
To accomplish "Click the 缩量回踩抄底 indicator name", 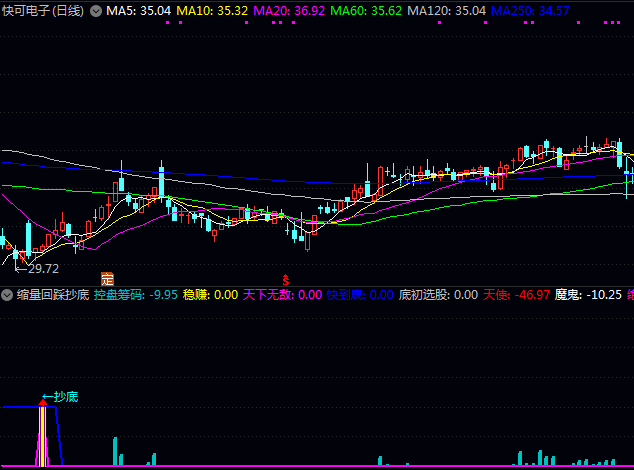I will pyautogui.click(x=53, y=295).
